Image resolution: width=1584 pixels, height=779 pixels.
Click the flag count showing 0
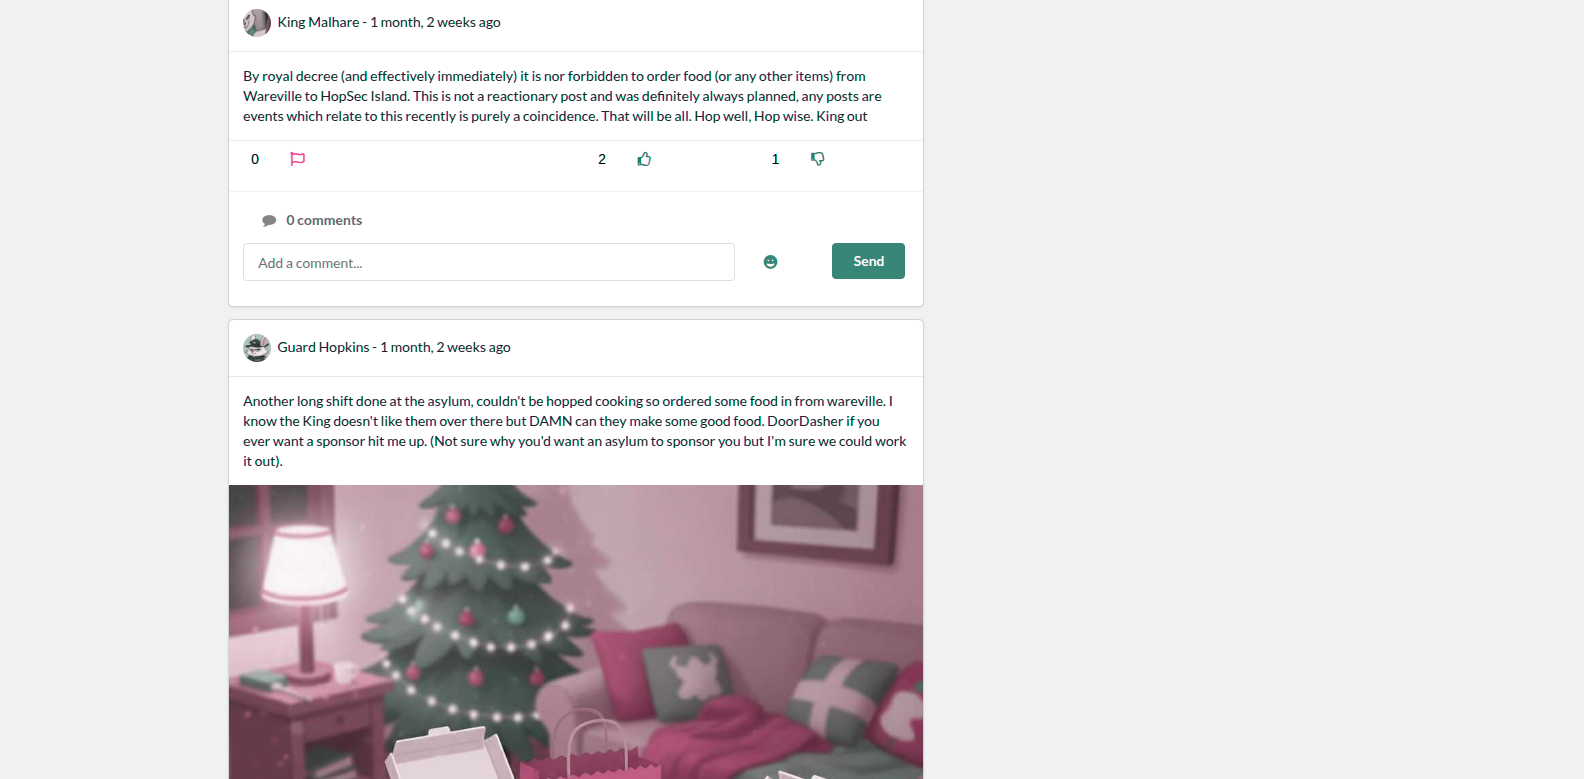[255, 159]
